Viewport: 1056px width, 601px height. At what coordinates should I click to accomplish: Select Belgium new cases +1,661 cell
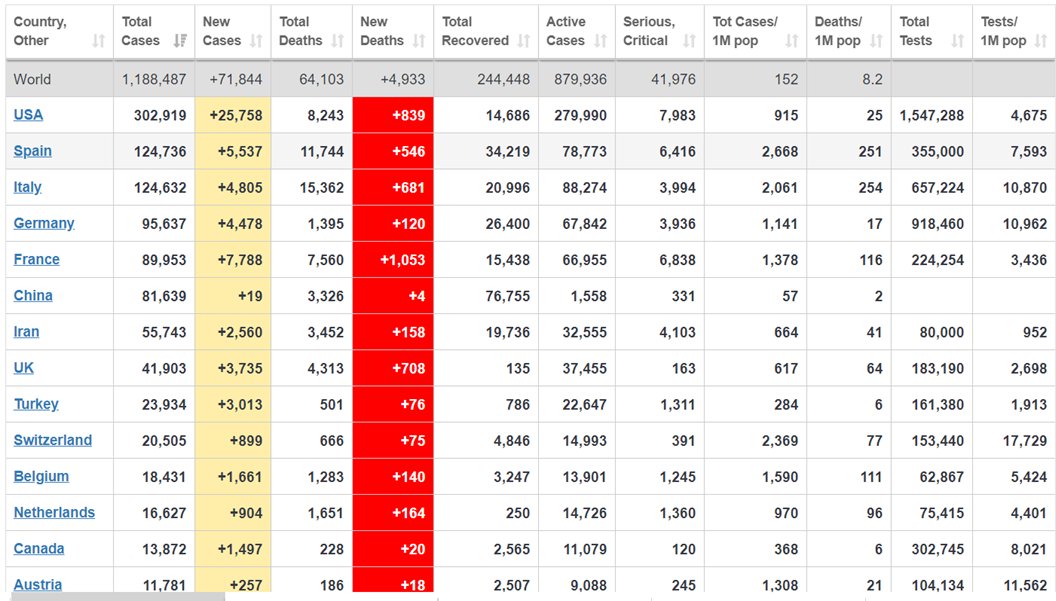click(x=233, y=477)
